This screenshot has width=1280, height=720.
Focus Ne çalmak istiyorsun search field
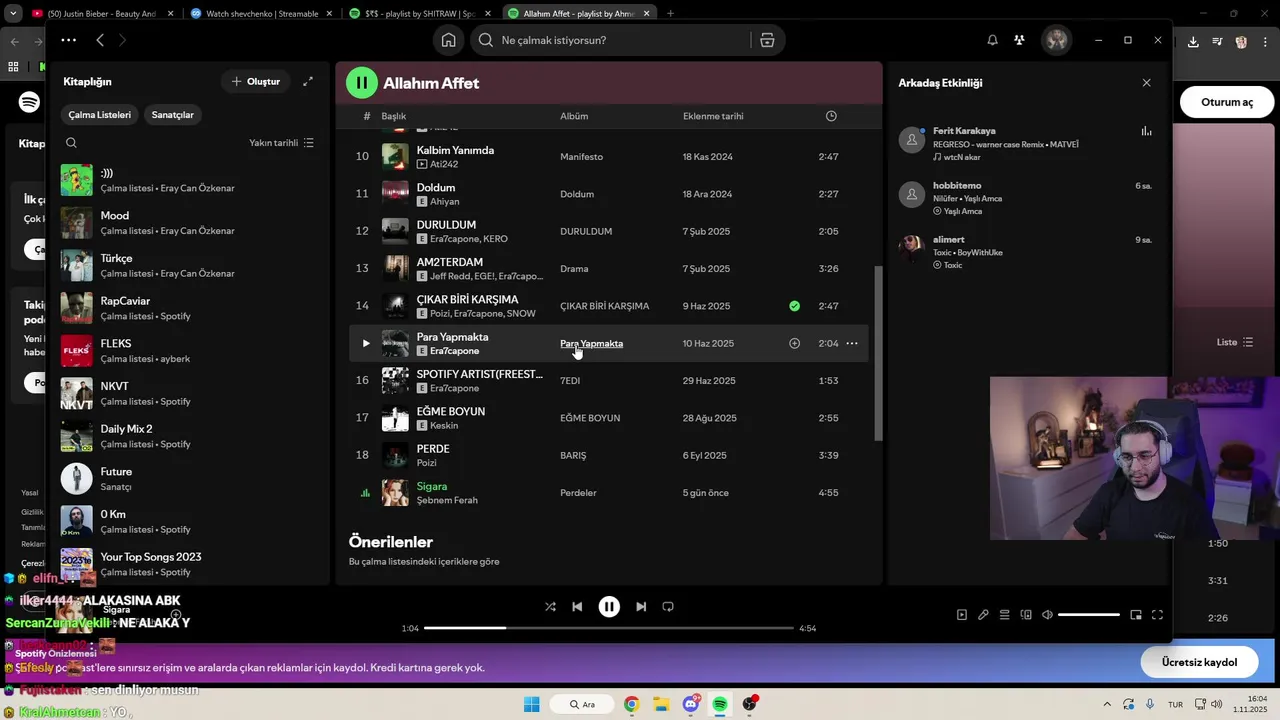tap(610, 40)
